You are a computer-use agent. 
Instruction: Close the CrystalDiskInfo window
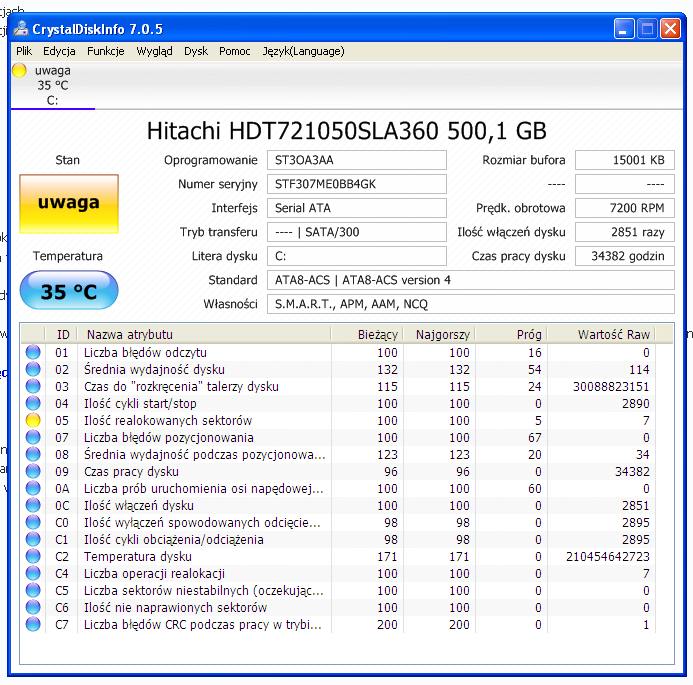670,29
